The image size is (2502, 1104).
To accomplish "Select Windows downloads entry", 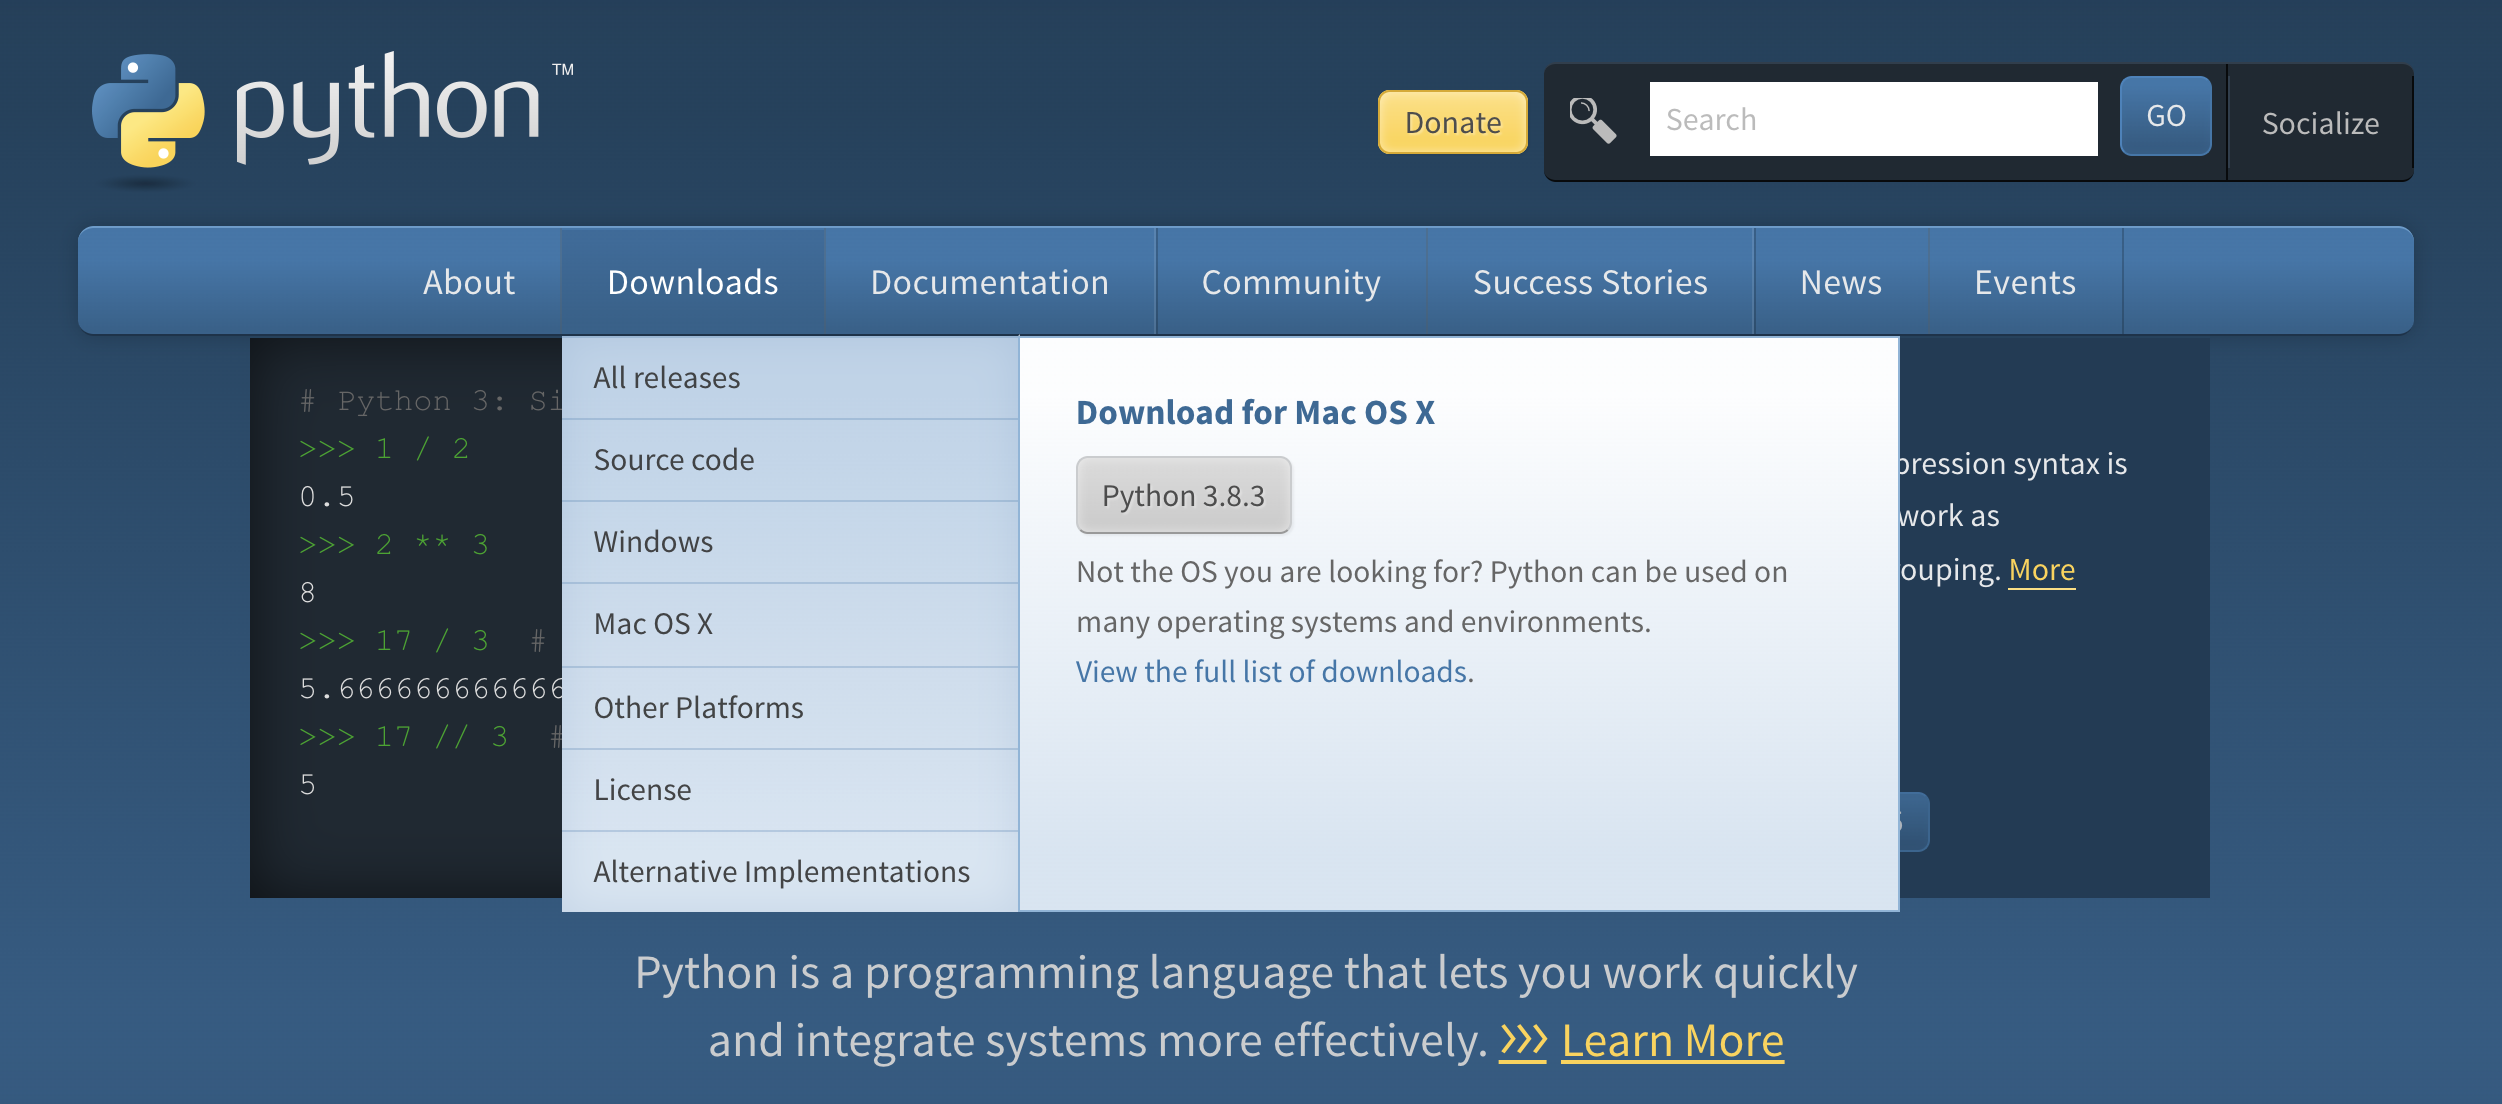I will tap(652, 542).
